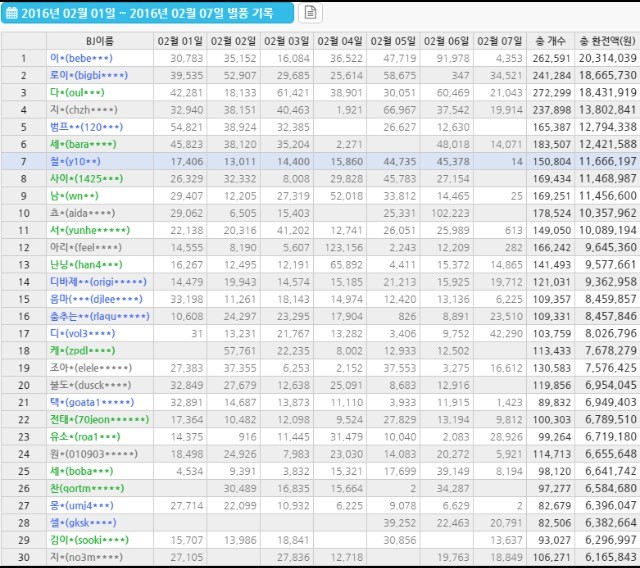Open BJ link 디바제**(origi*****)
This screenshot has width=640, height=568.
(97, 281)
